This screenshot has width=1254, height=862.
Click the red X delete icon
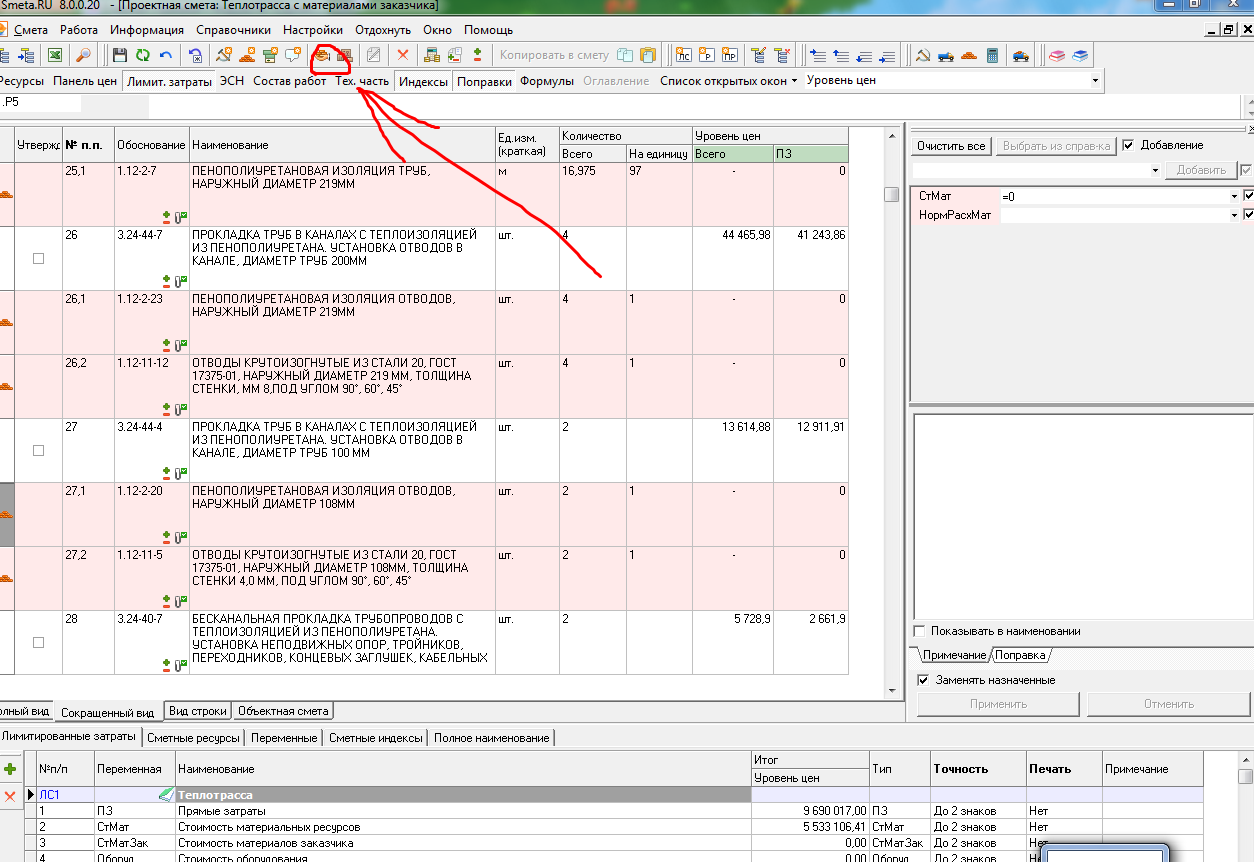point(403,55)
